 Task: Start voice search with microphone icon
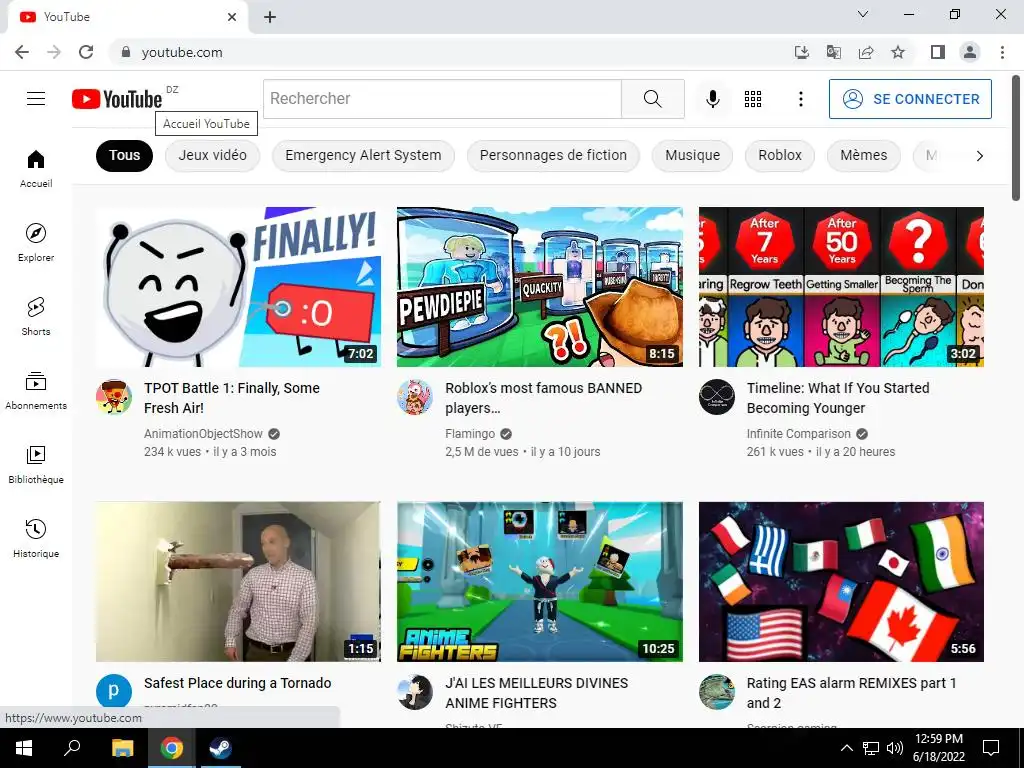point(712,99)
